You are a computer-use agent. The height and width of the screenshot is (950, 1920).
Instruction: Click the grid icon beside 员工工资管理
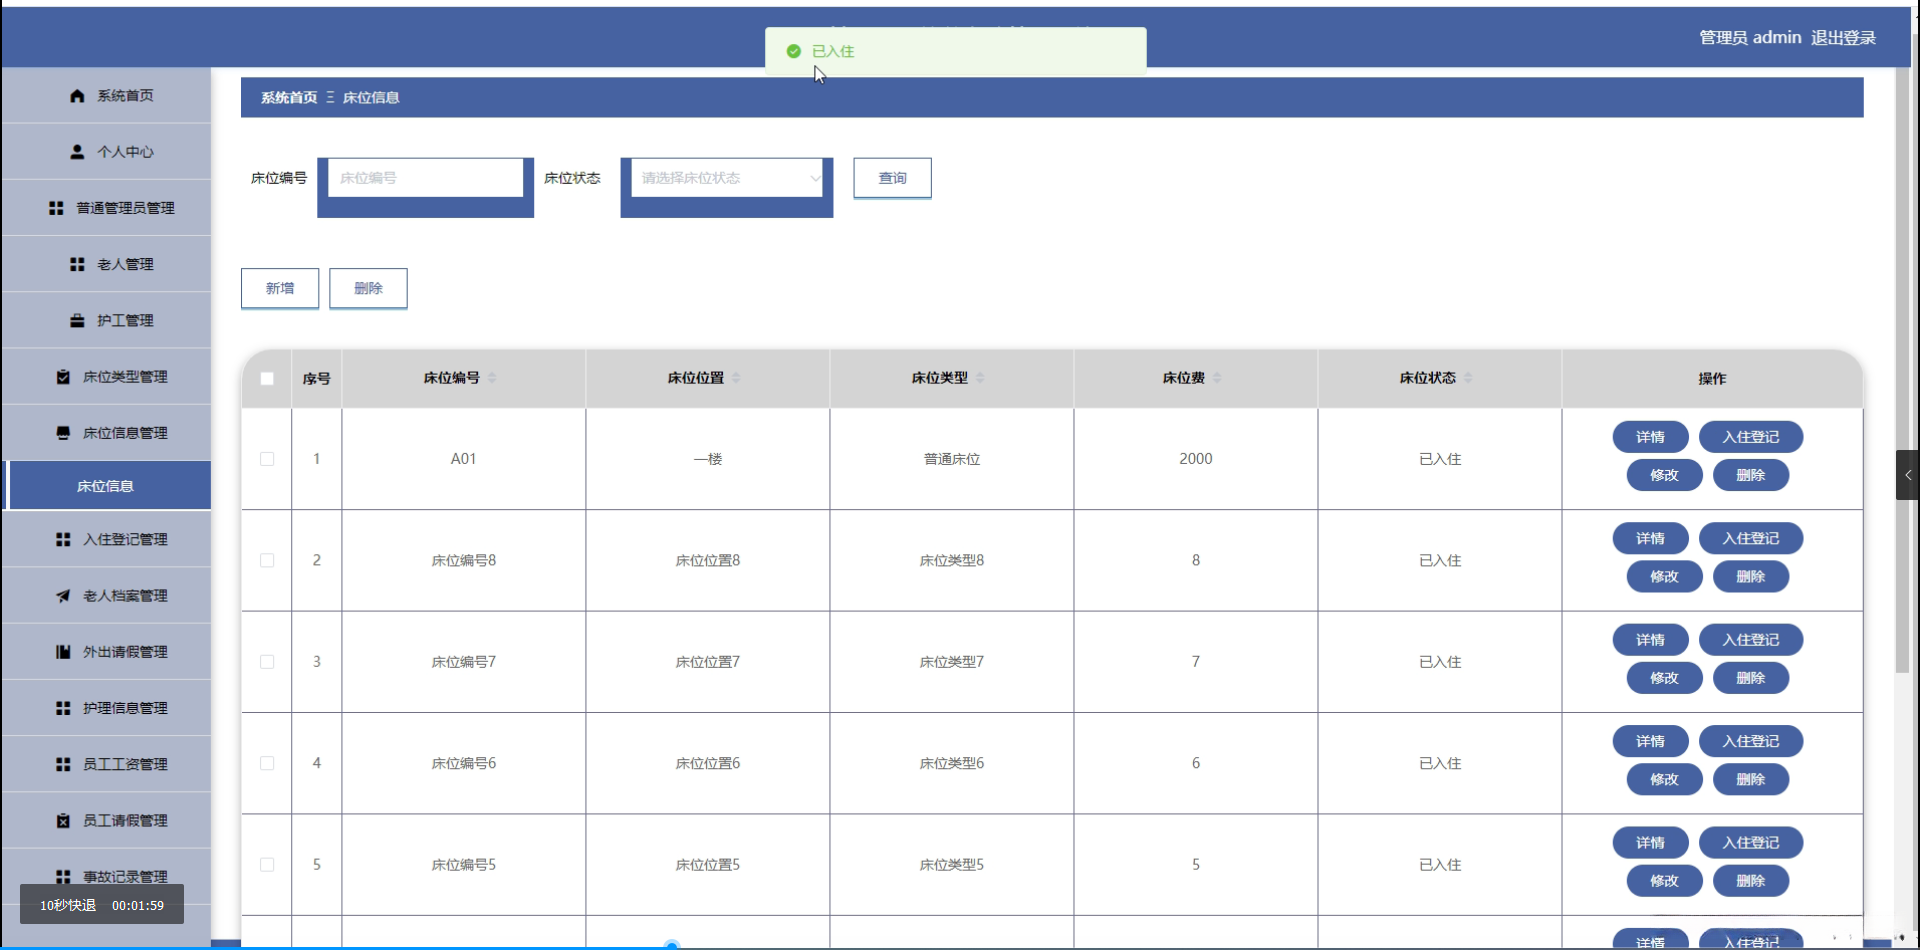pyautogui.click(x=63, y=764)
